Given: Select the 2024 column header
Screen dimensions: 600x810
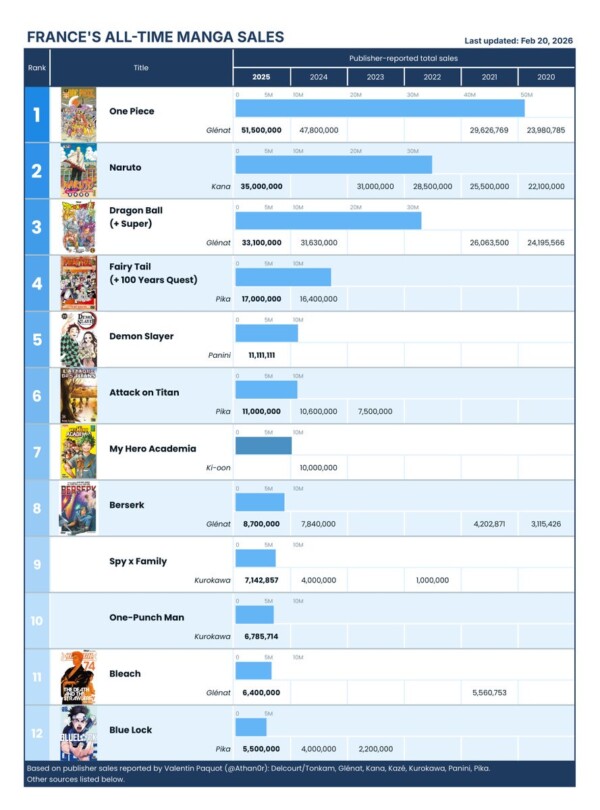Looking at the screenshot, I should pos(318,77).
